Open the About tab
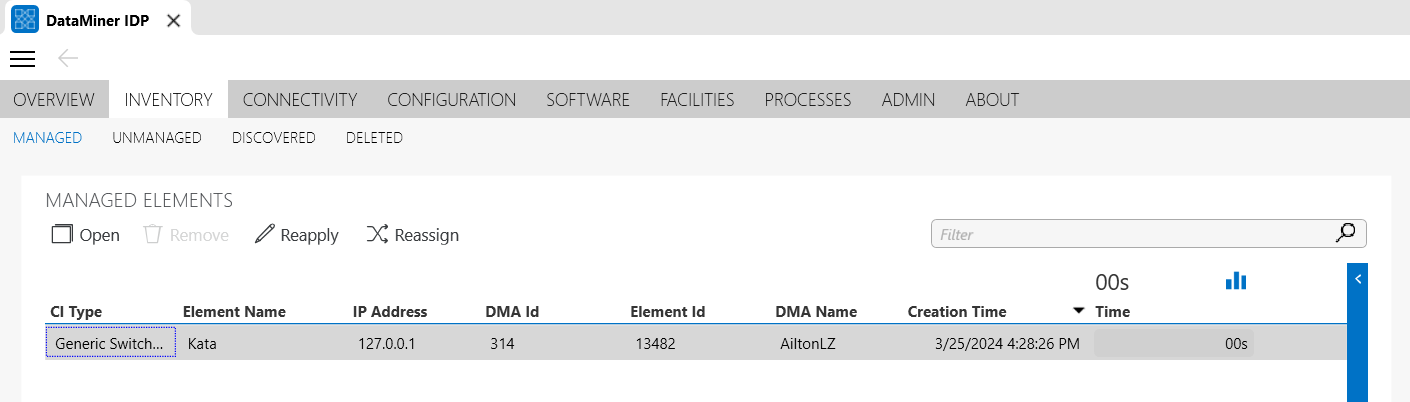The height and width of the screenshot is (402, 1410). click(992, 99)
